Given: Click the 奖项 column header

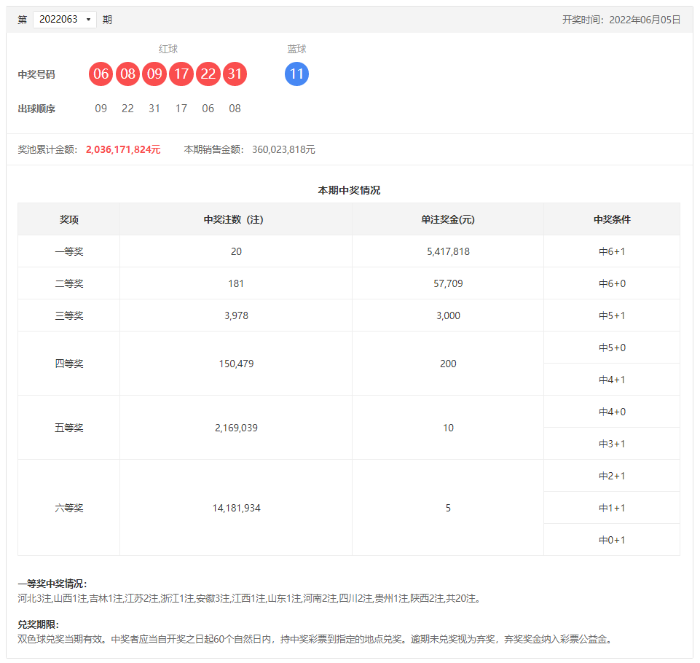Looking at the screenshot, I should [69, 219].
